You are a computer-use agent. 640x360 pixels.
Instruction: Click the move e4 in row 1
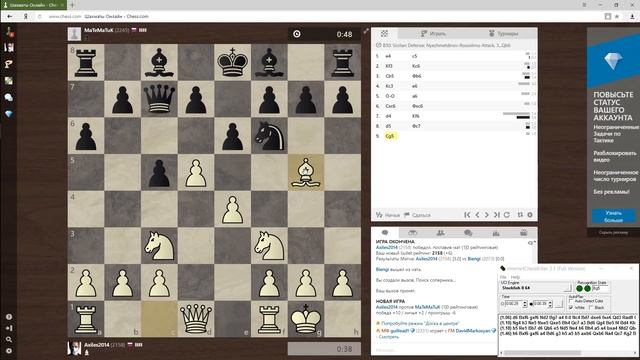[x=388, y=56]
